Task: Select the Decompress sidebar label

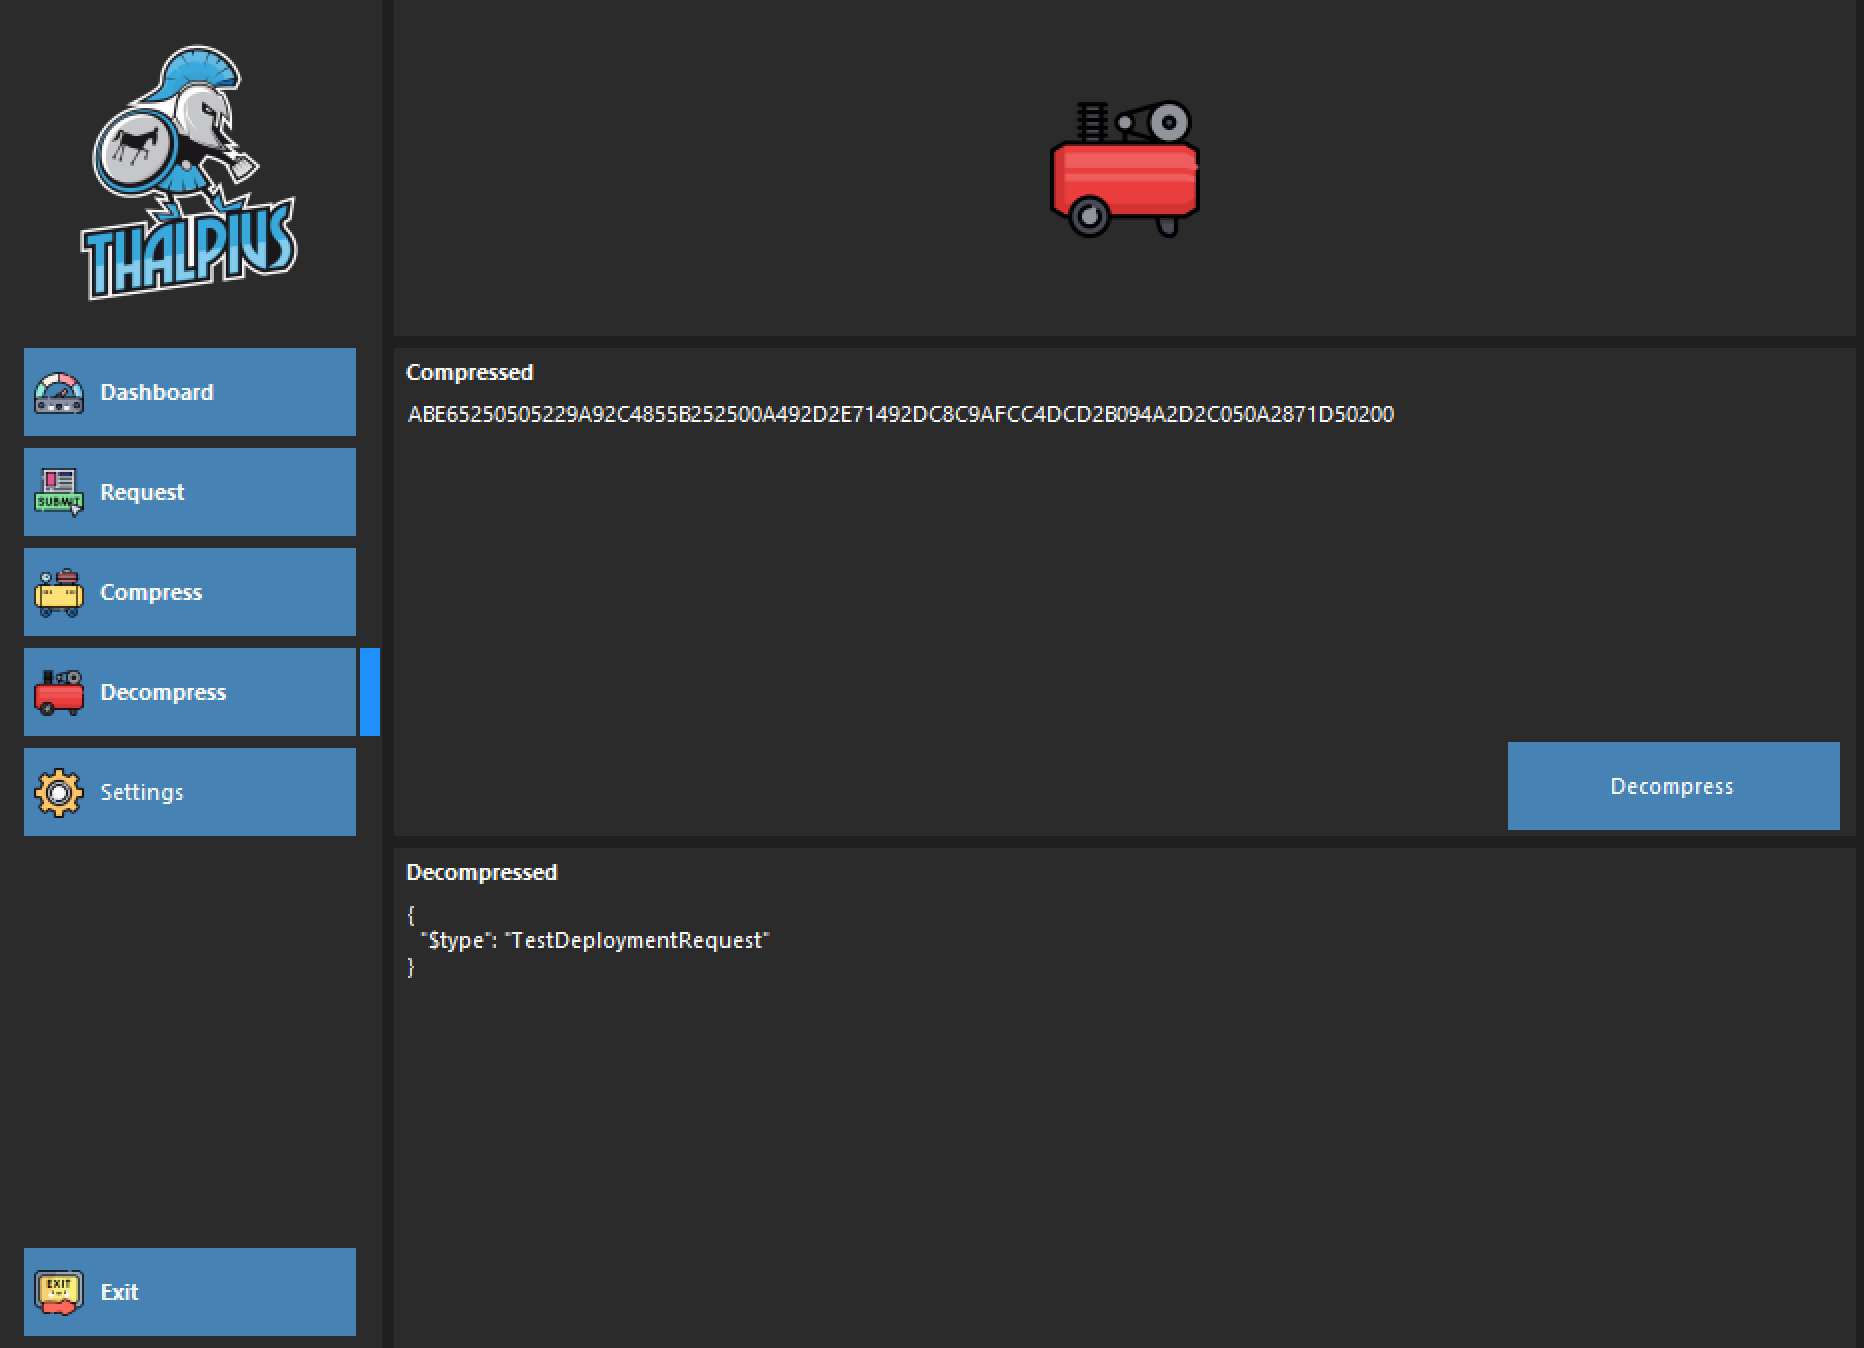Action: 163,692
